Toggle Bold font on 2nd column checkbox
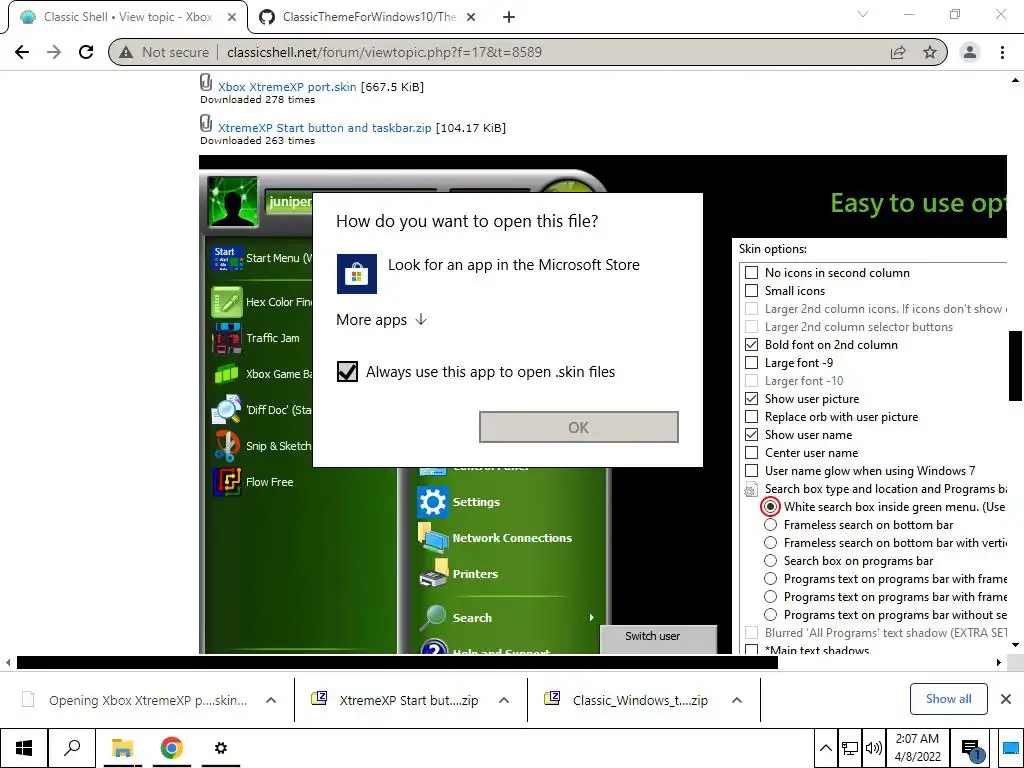 752,345
